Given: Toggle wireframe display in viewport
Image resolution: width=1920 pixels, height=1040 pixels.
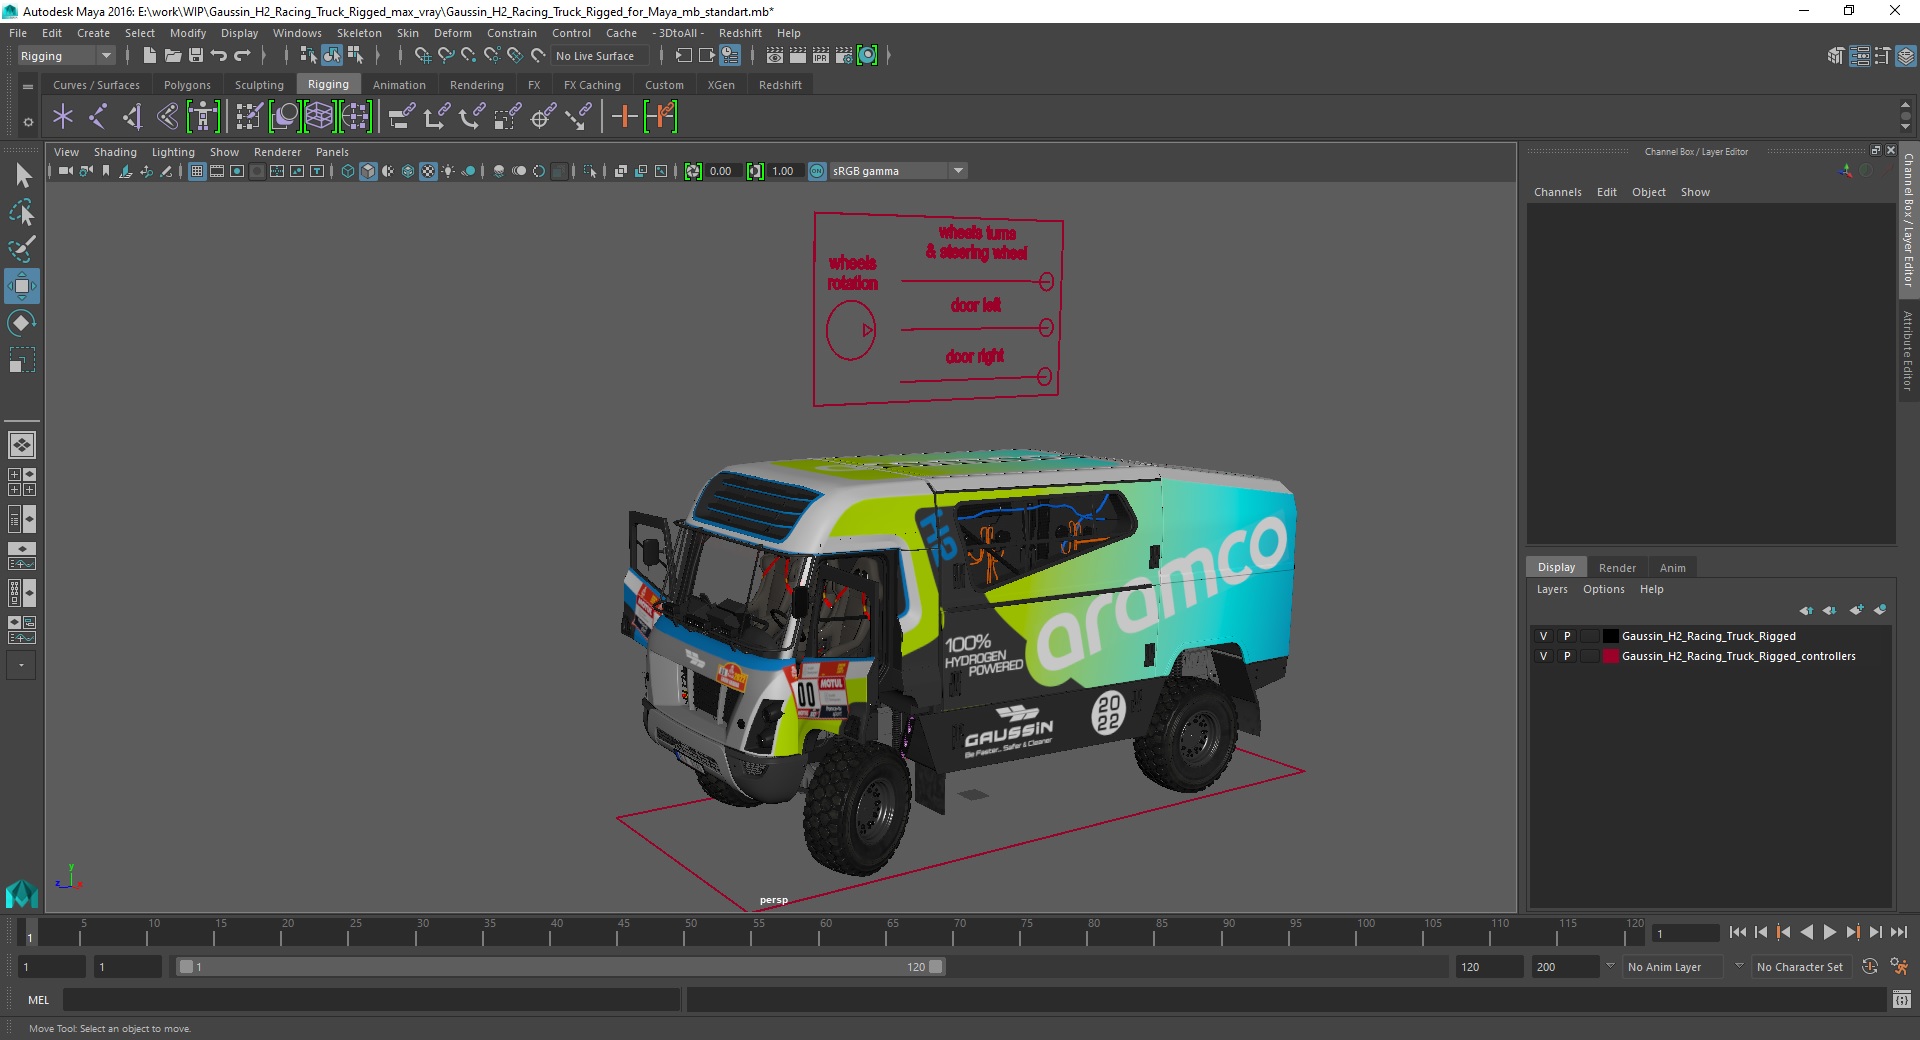Looking at the screenshot, I should coord(348,171).
